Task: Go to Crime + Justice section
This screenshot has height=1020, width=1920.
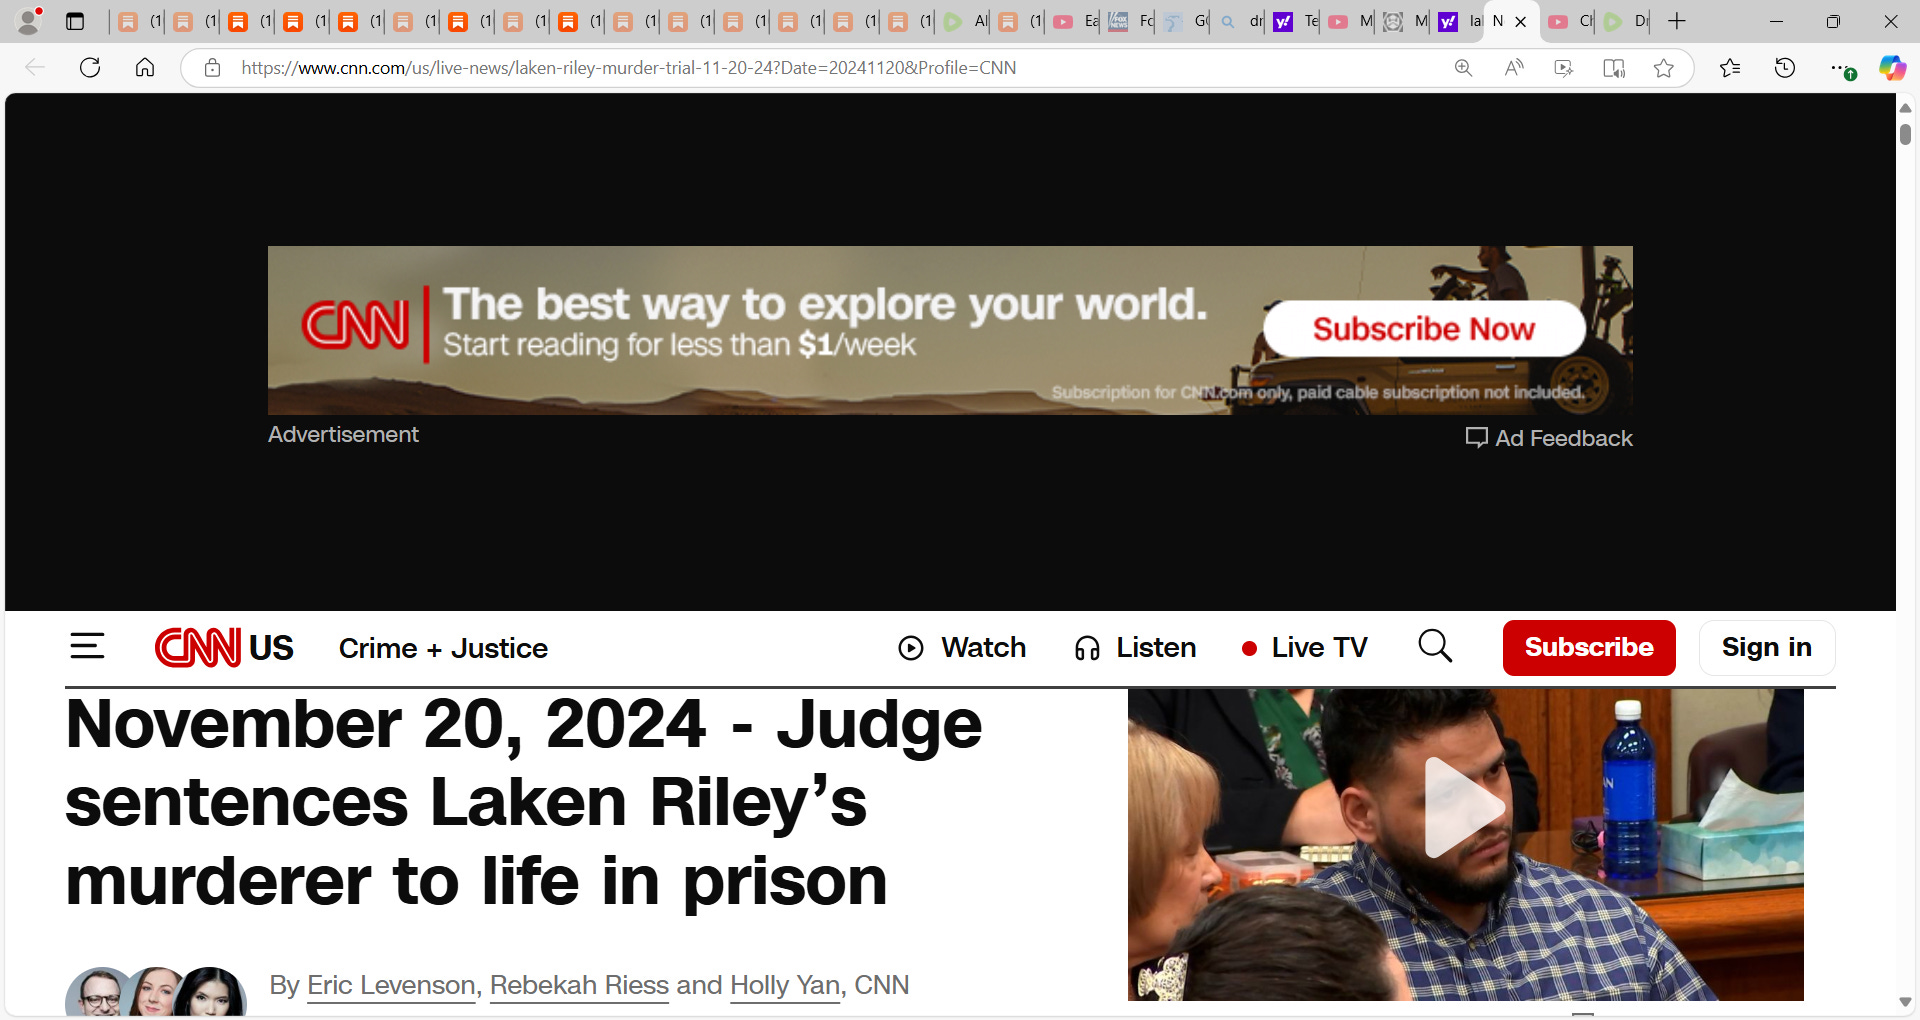Action: click(443, 648)
